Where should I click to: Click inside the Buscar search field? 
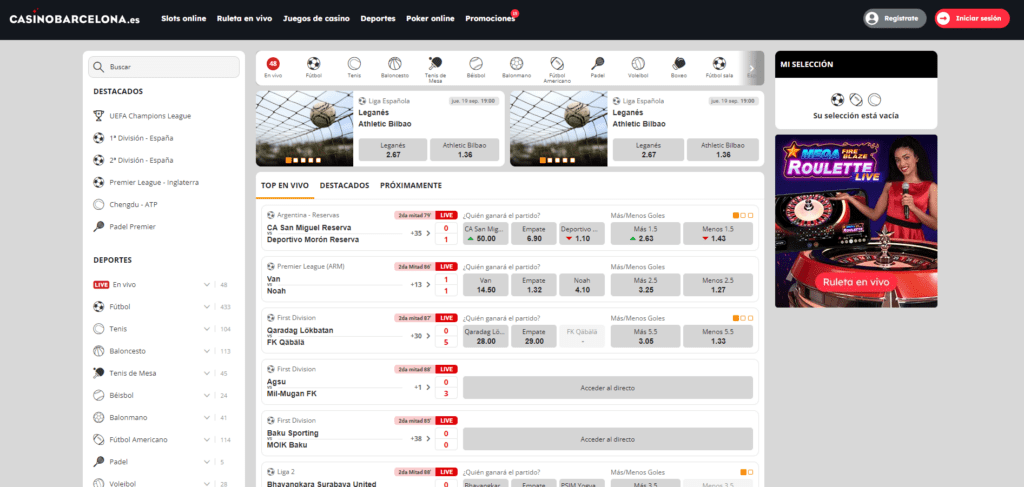tap(165, 67)
